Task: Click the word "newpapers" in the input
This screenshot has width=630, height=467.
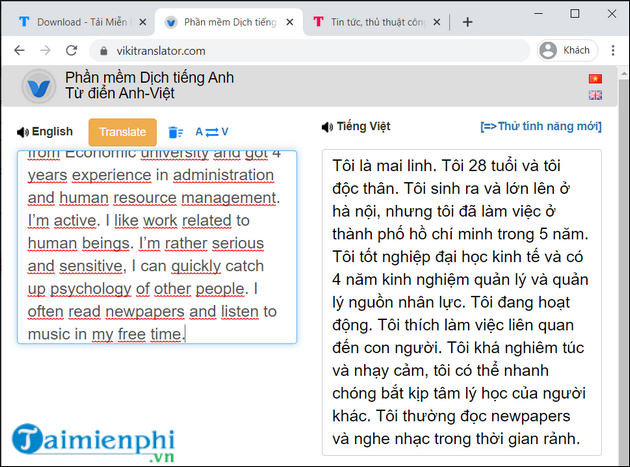Action: coord(145,311)
